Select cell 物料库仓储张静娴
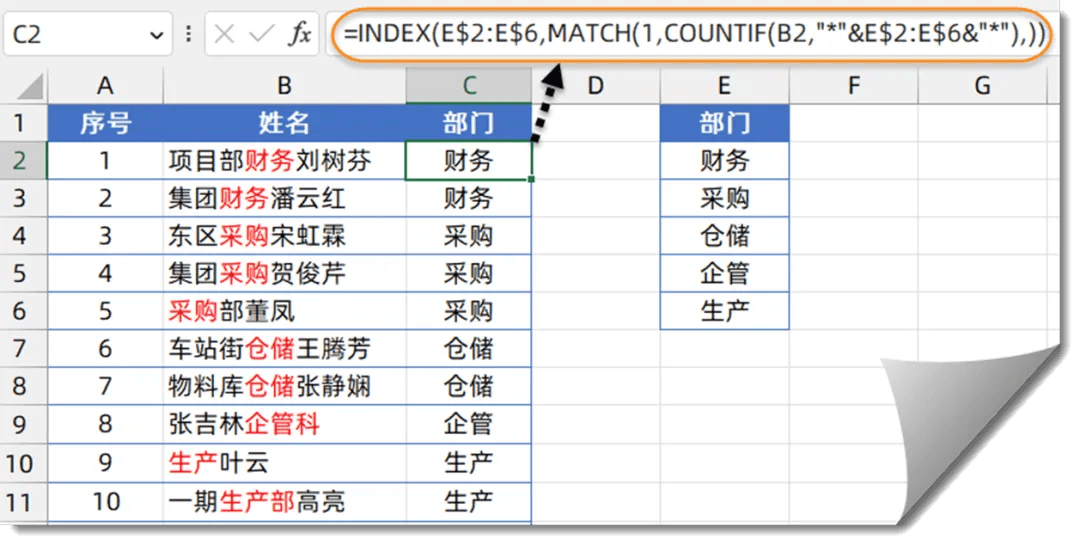 click(x=284, y=386)
